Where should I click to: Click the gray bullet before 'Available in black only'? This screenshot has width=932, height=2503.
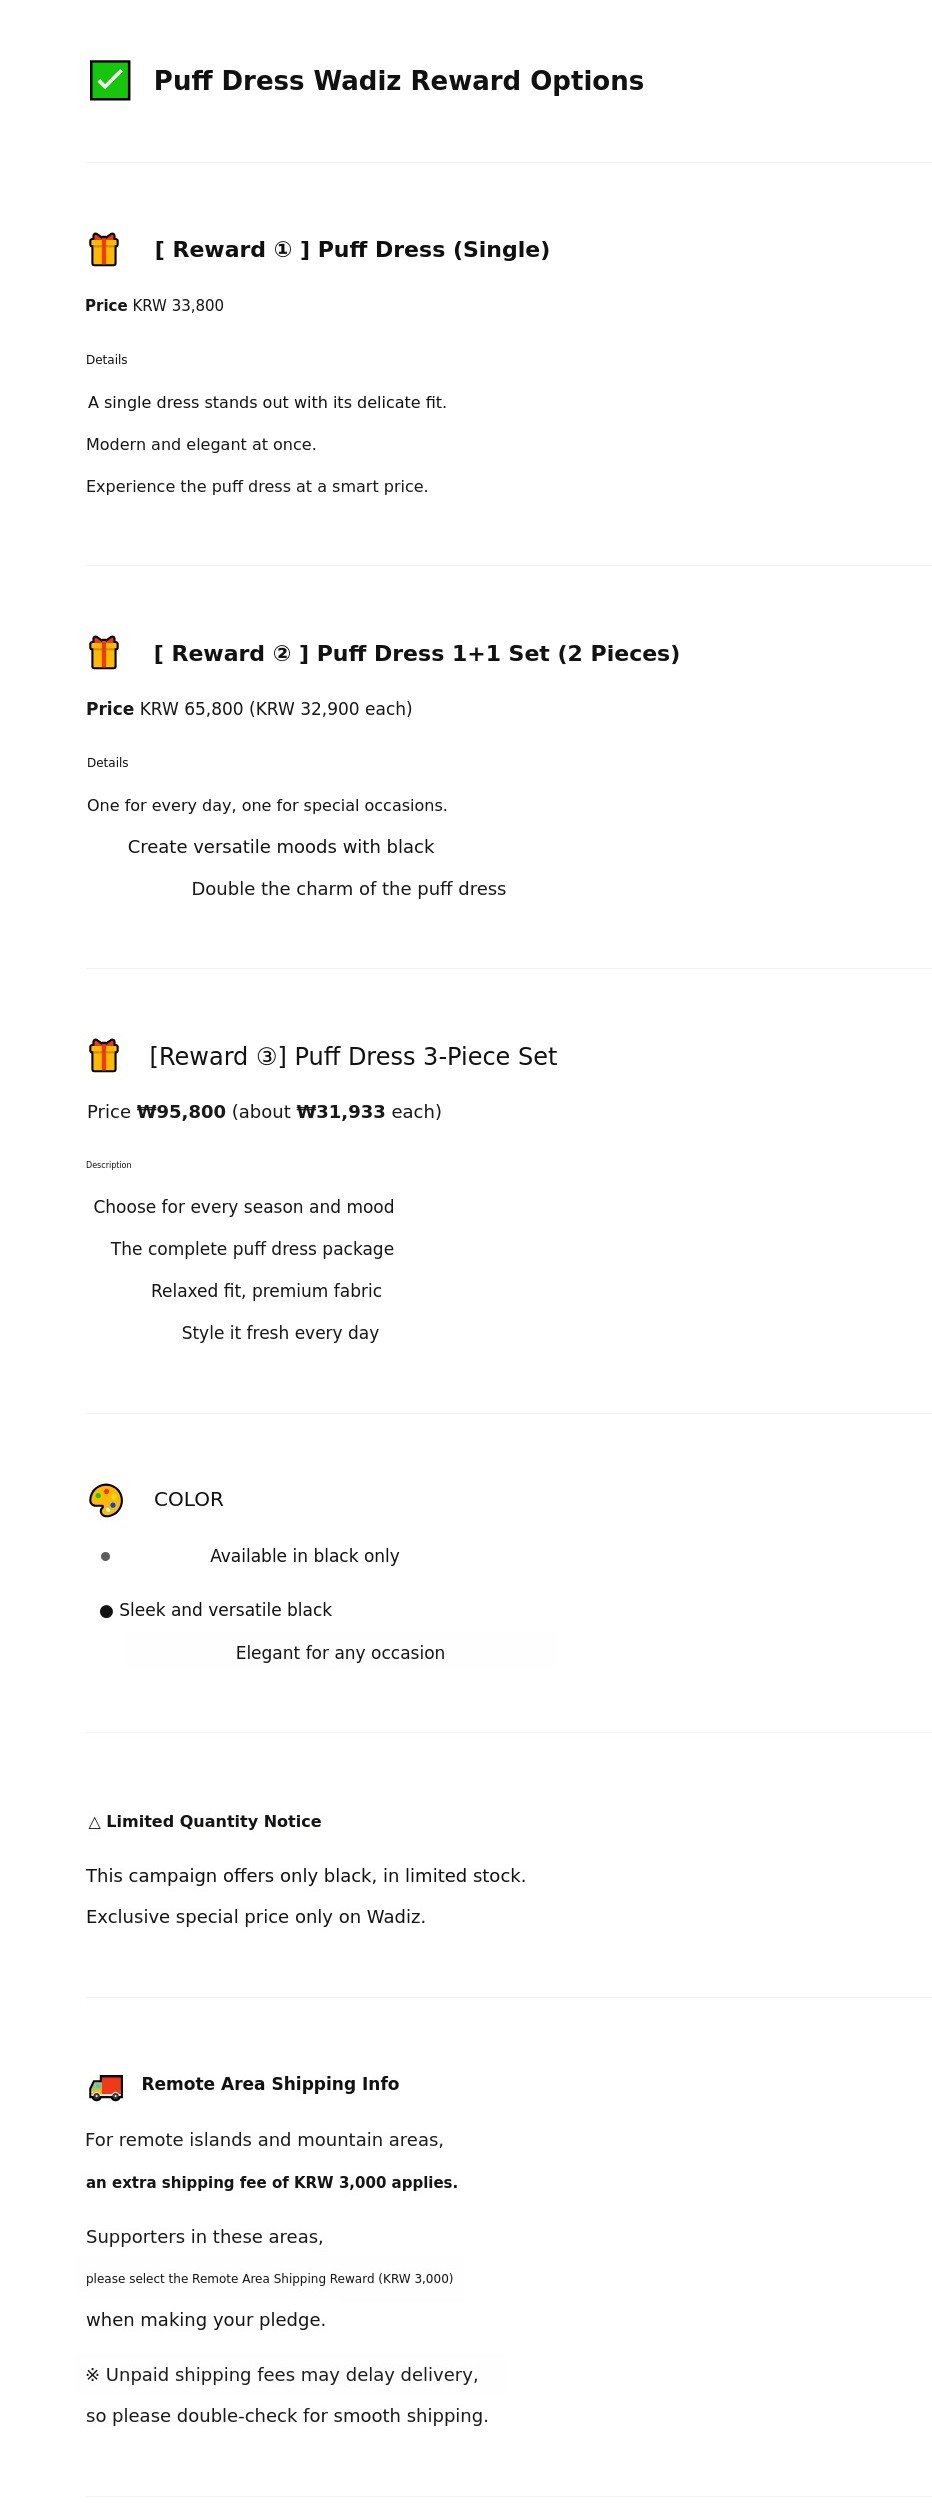tap(106, 1556)
